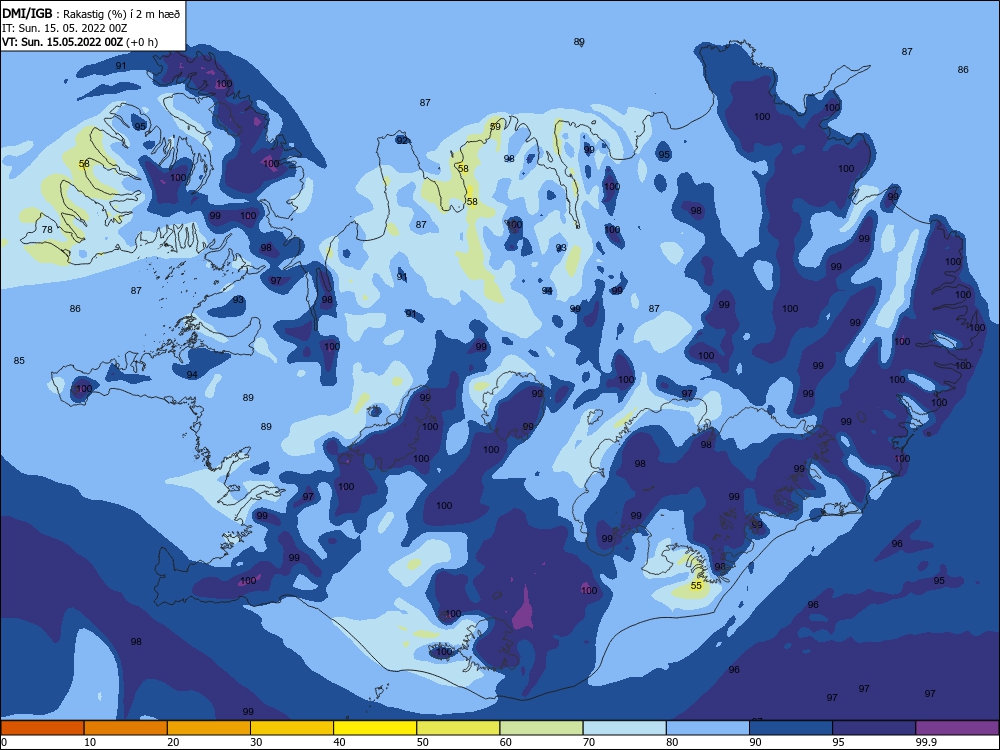1000x750 pixels.
Task: Click the legend scale label 99.9
Action: pyautogui.click(x=925, y=742)
